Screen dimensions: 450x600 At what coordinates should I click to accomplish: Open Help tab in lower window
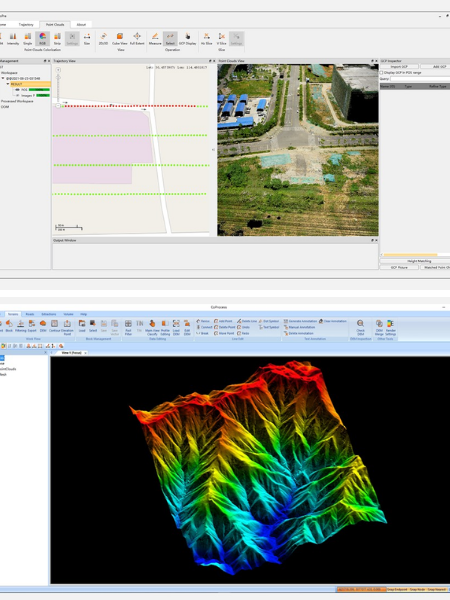tap(83, 314)
